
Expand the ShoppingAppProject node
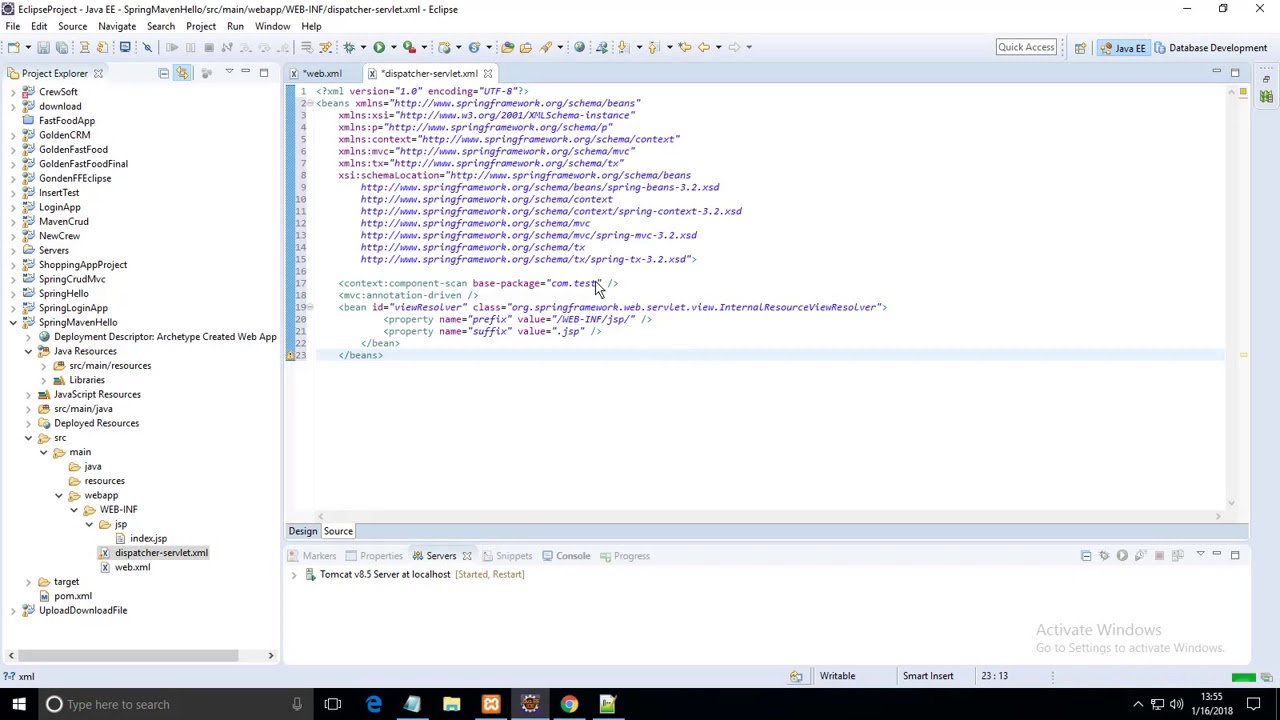(13, 265)
